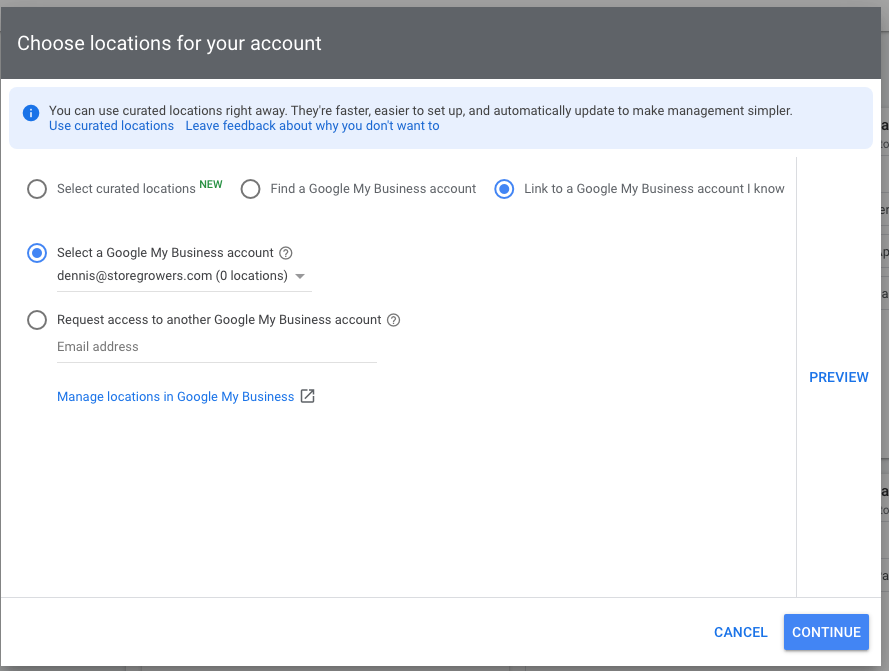Open Use curated locations link
Image resolution: width=889 pixels, height=671 pixels.
click(x=111, y=126)
